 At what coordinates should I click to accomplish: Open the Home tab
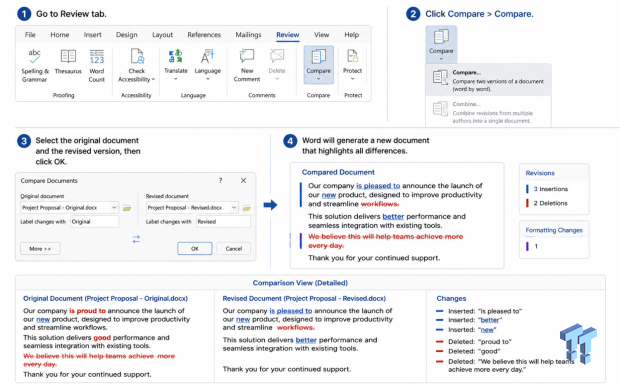[60, 35]
